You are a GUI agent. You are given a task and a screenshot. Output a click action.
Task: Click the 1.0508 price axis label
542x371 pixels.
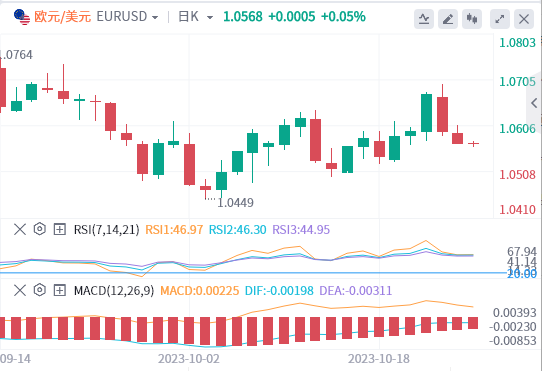[517, 175]
